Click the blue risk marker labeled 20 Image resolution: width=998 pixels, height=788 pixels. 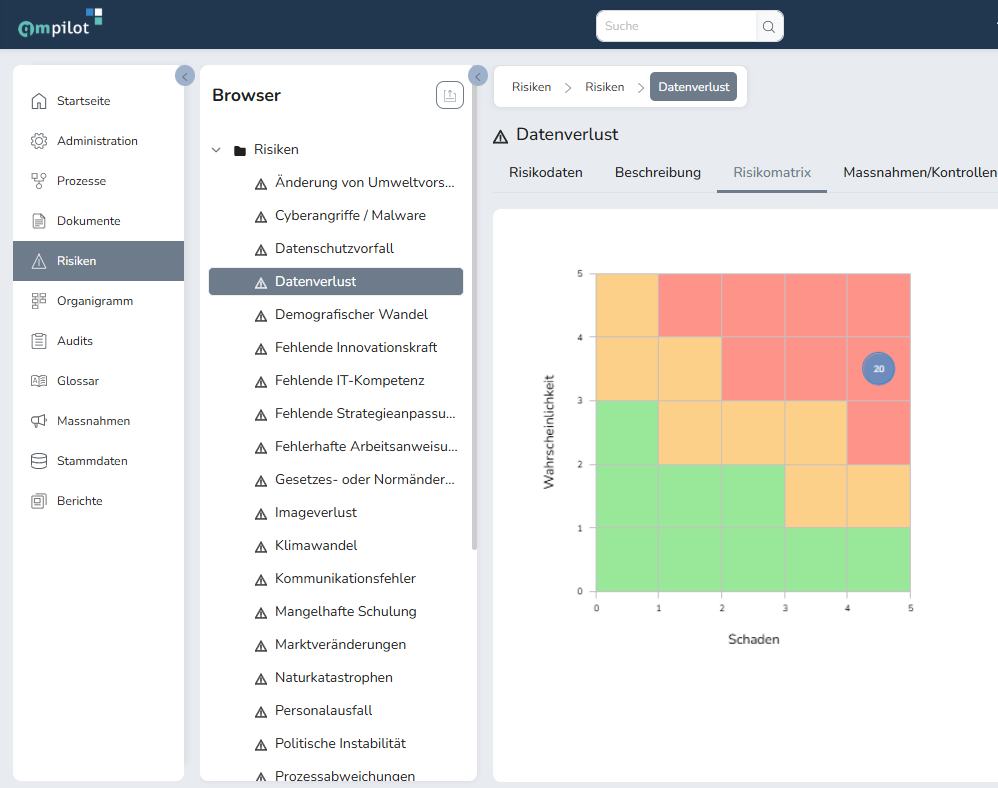pyautogui.click(x=878, y=369)
